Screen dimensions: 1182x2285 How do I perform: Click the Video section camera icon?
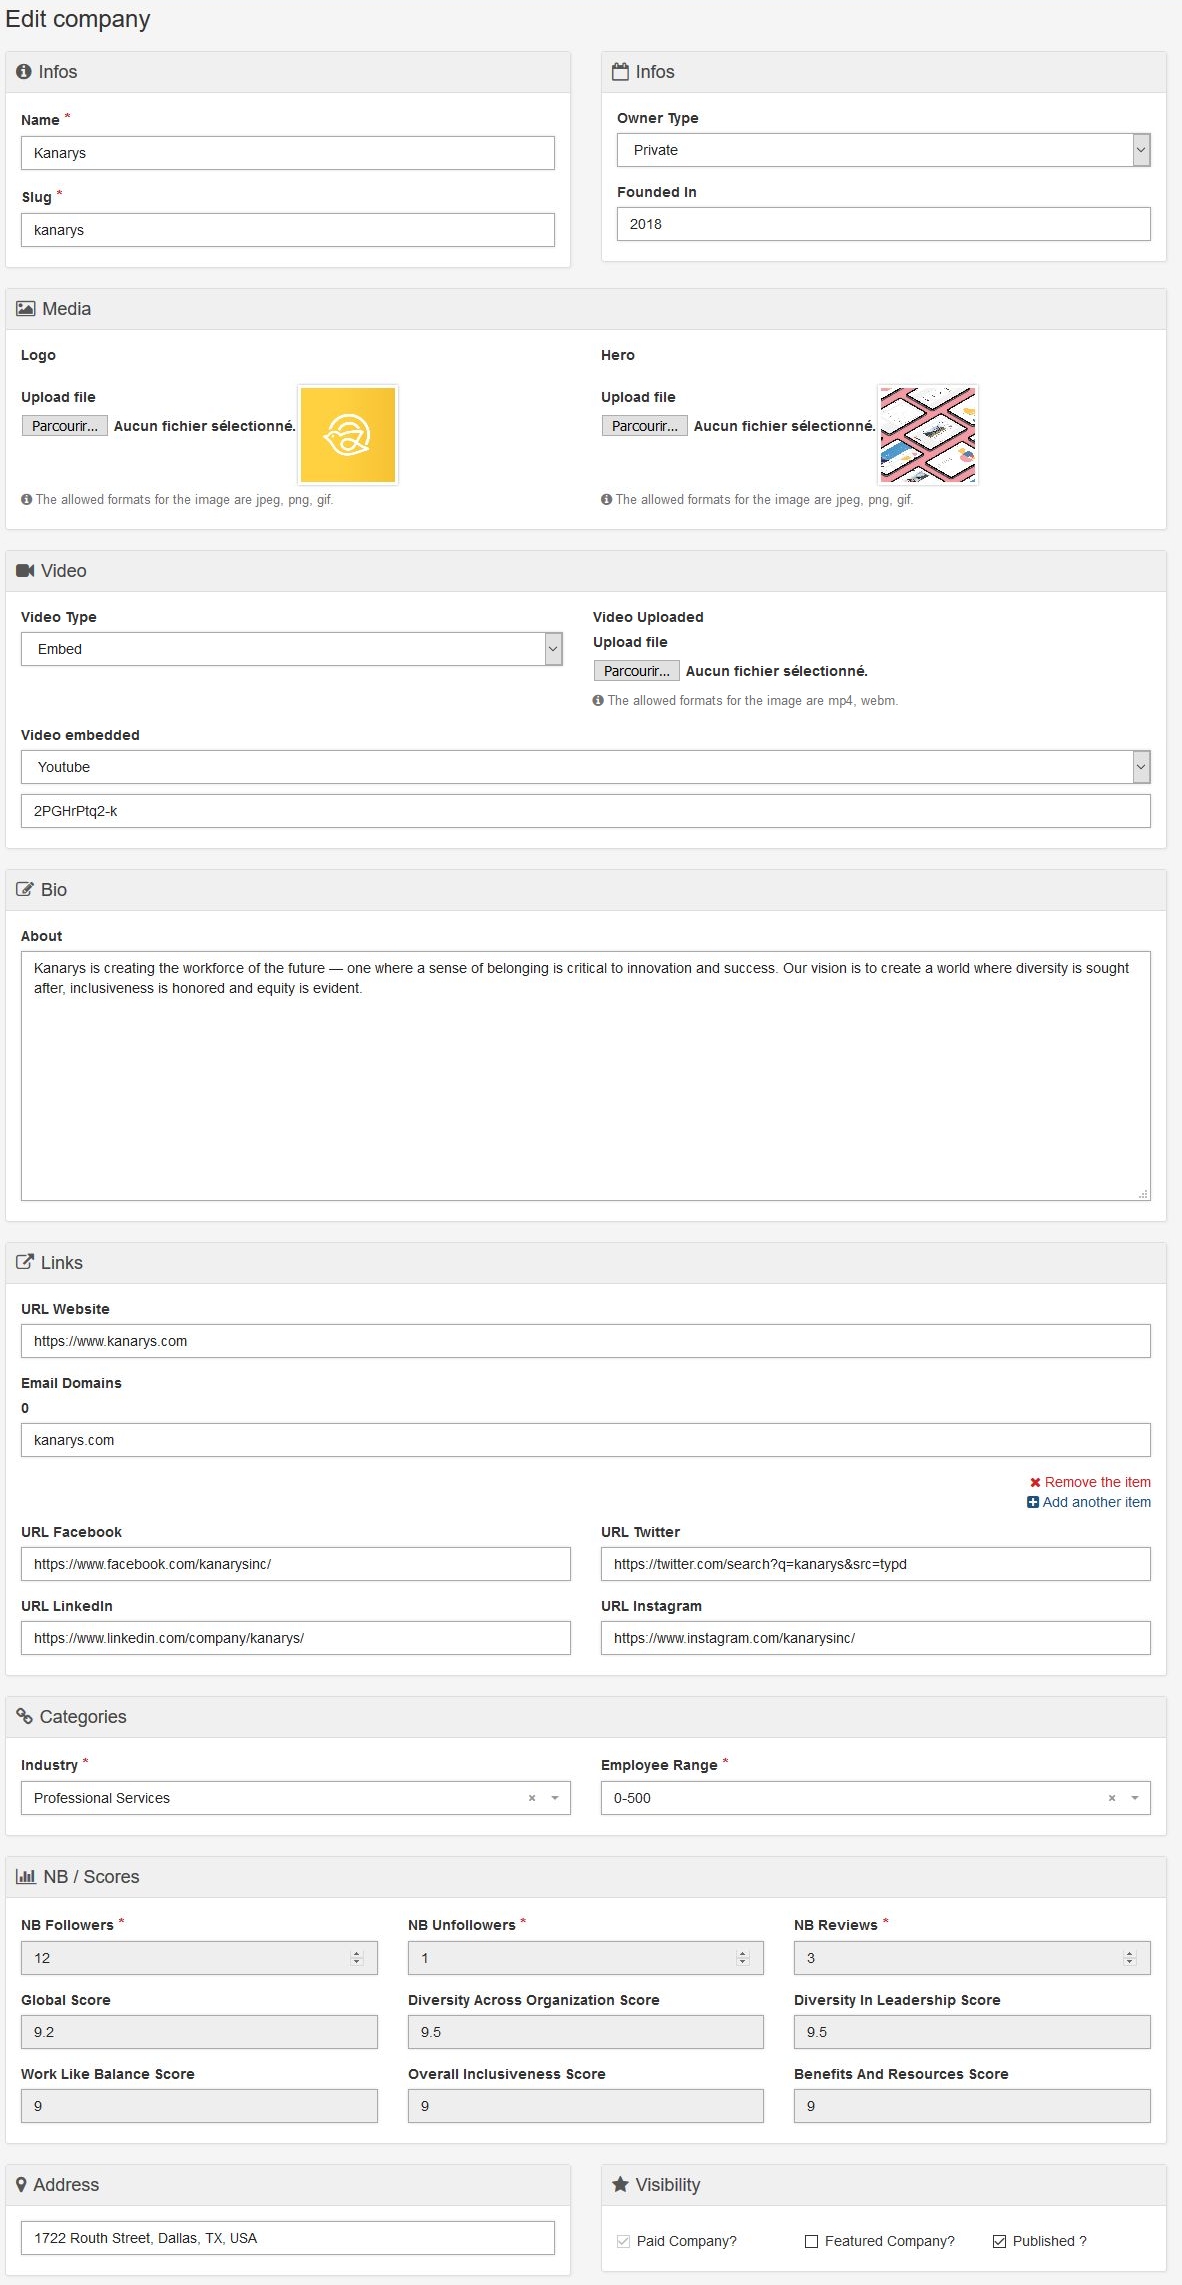tap(25, 571)
